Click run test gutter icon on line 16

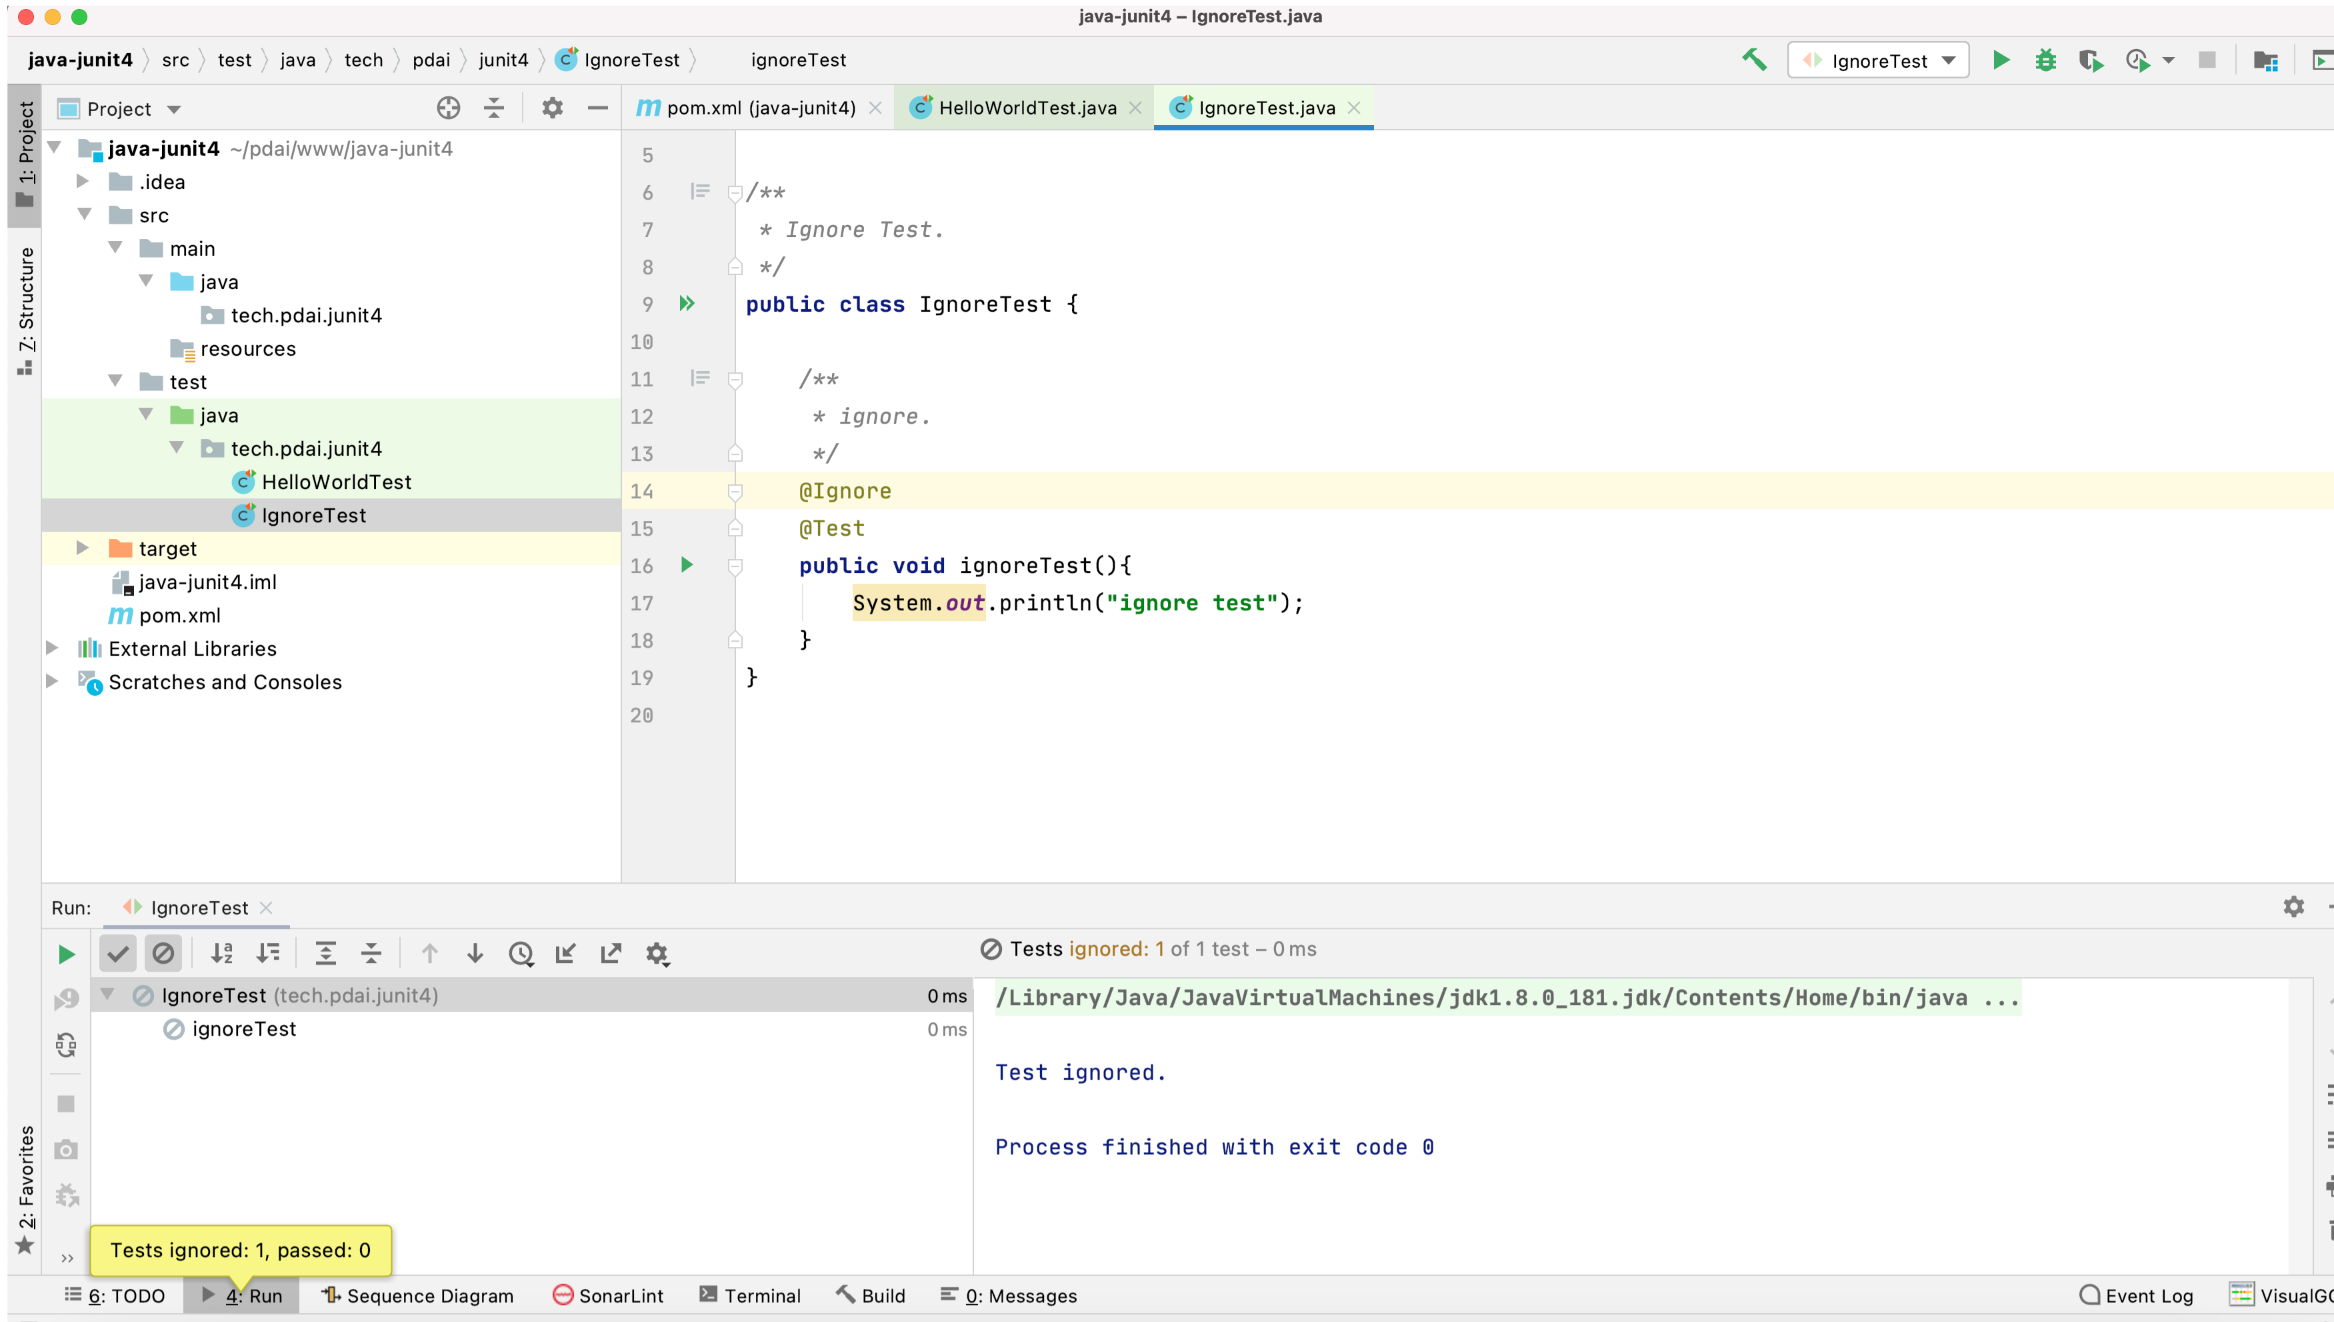coord(687,565)
